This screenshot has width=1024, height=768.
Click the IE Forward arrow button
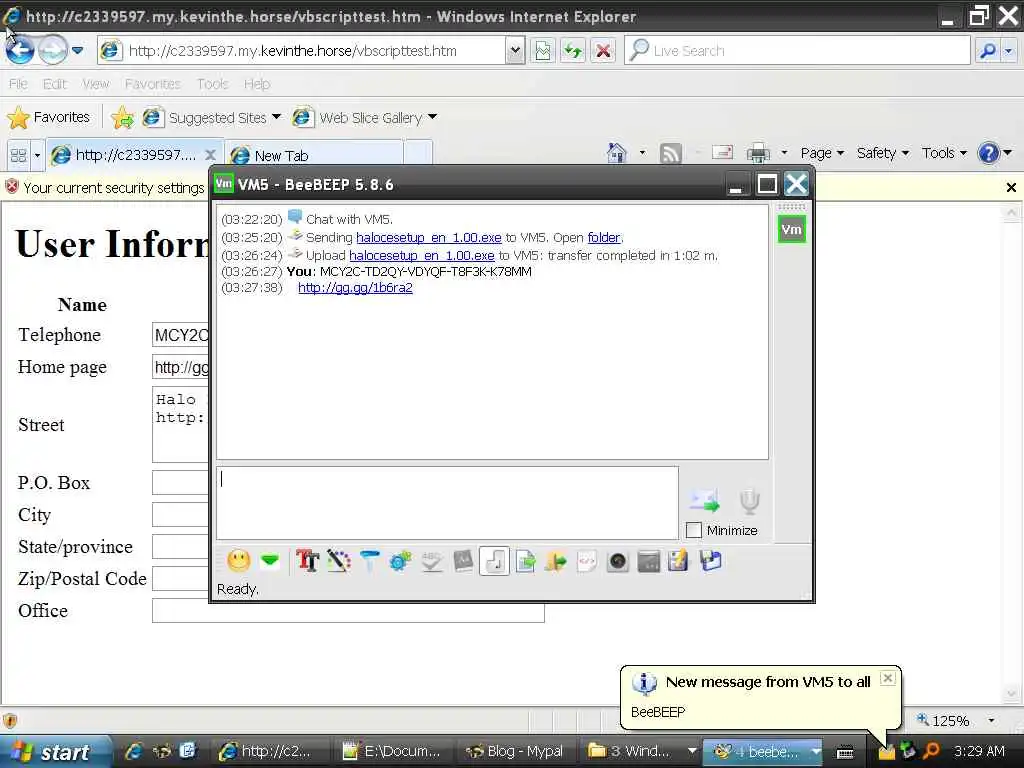point(52,50)
